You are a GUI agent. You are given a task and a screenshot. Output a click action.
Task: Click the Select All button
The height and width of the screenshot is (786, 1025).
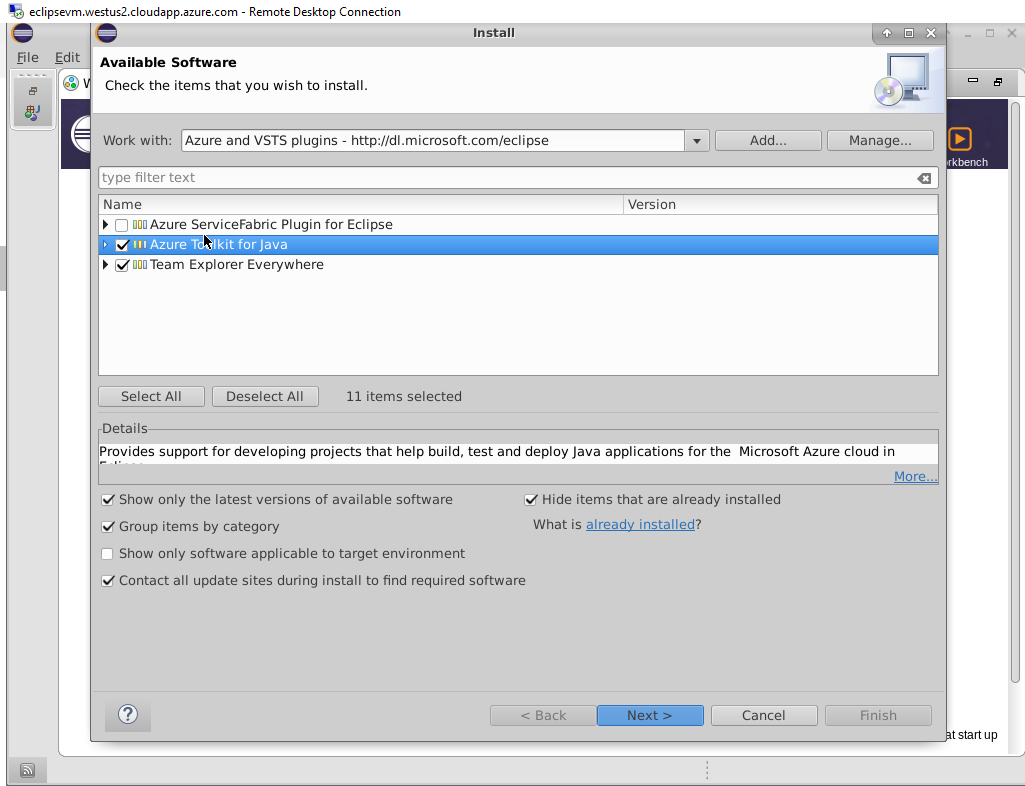coord(151,396)
